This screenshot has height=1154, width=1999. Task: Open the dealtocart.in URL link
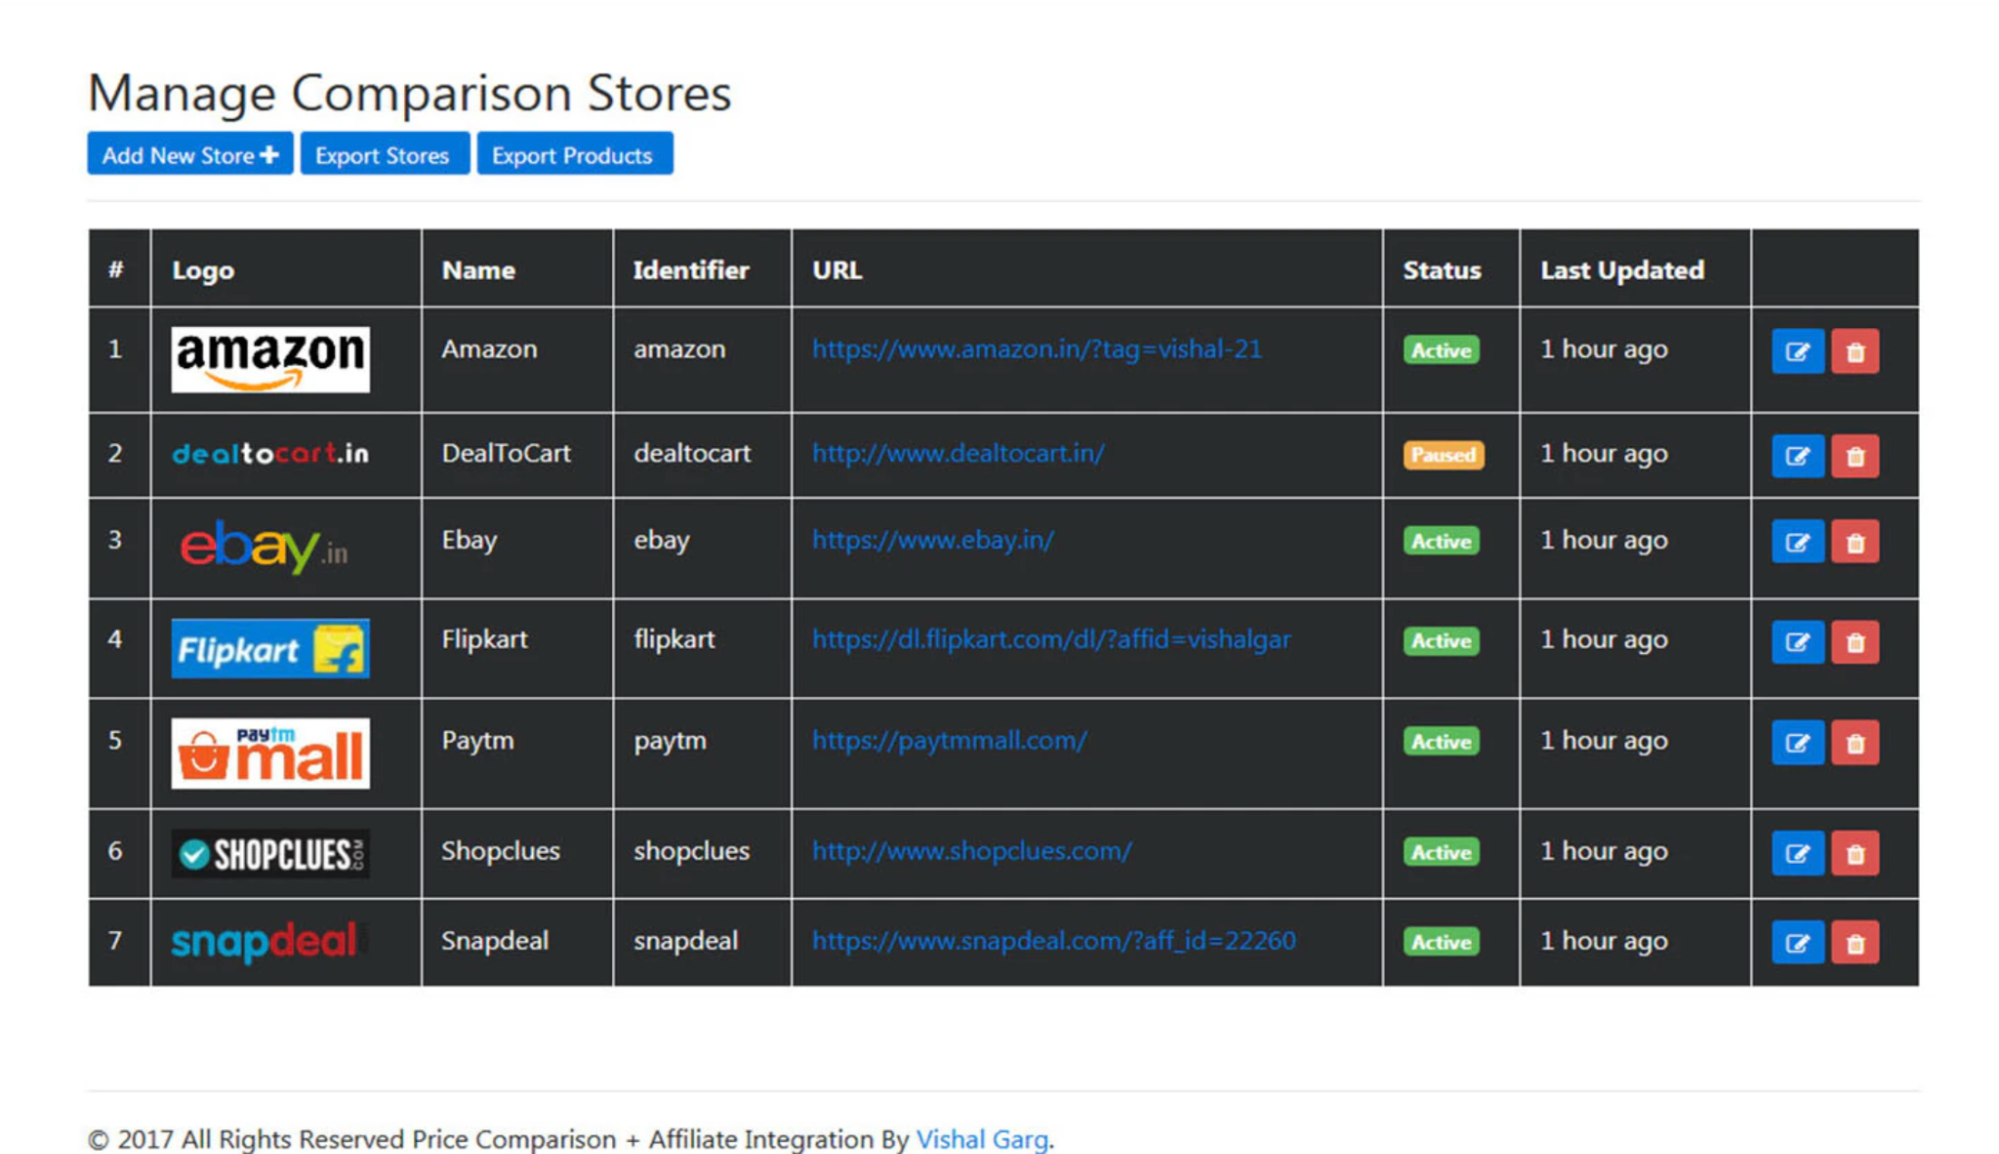tap(958, 453)
